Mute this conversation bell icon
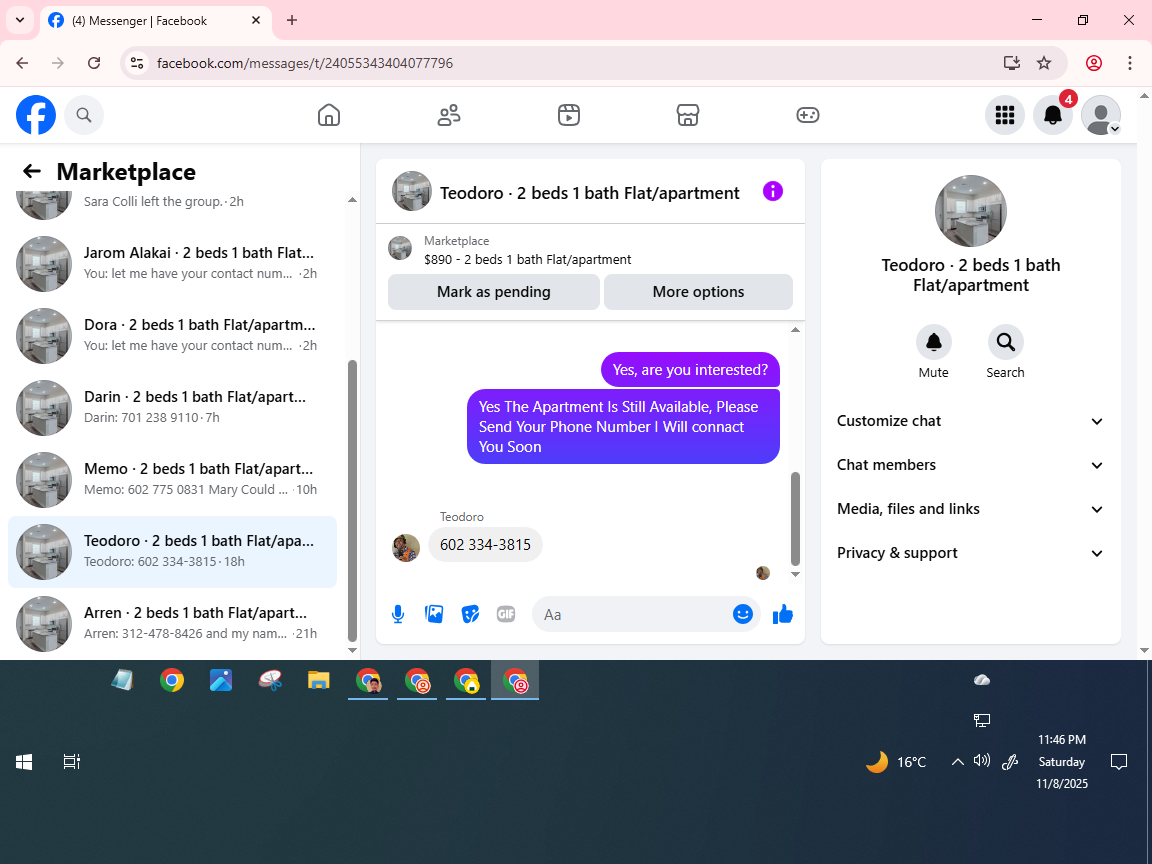Image resolution: width=1152 pixels, height=864 pixels. tap(934, 342)
